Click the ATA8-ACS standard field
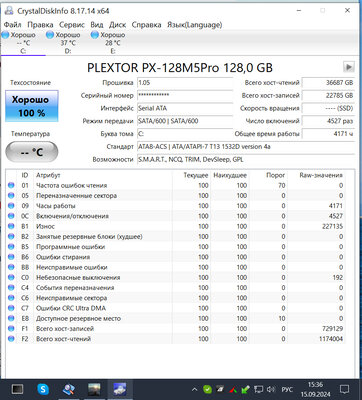This screenshot has height=400, width=362. click(x=246, y=147)
